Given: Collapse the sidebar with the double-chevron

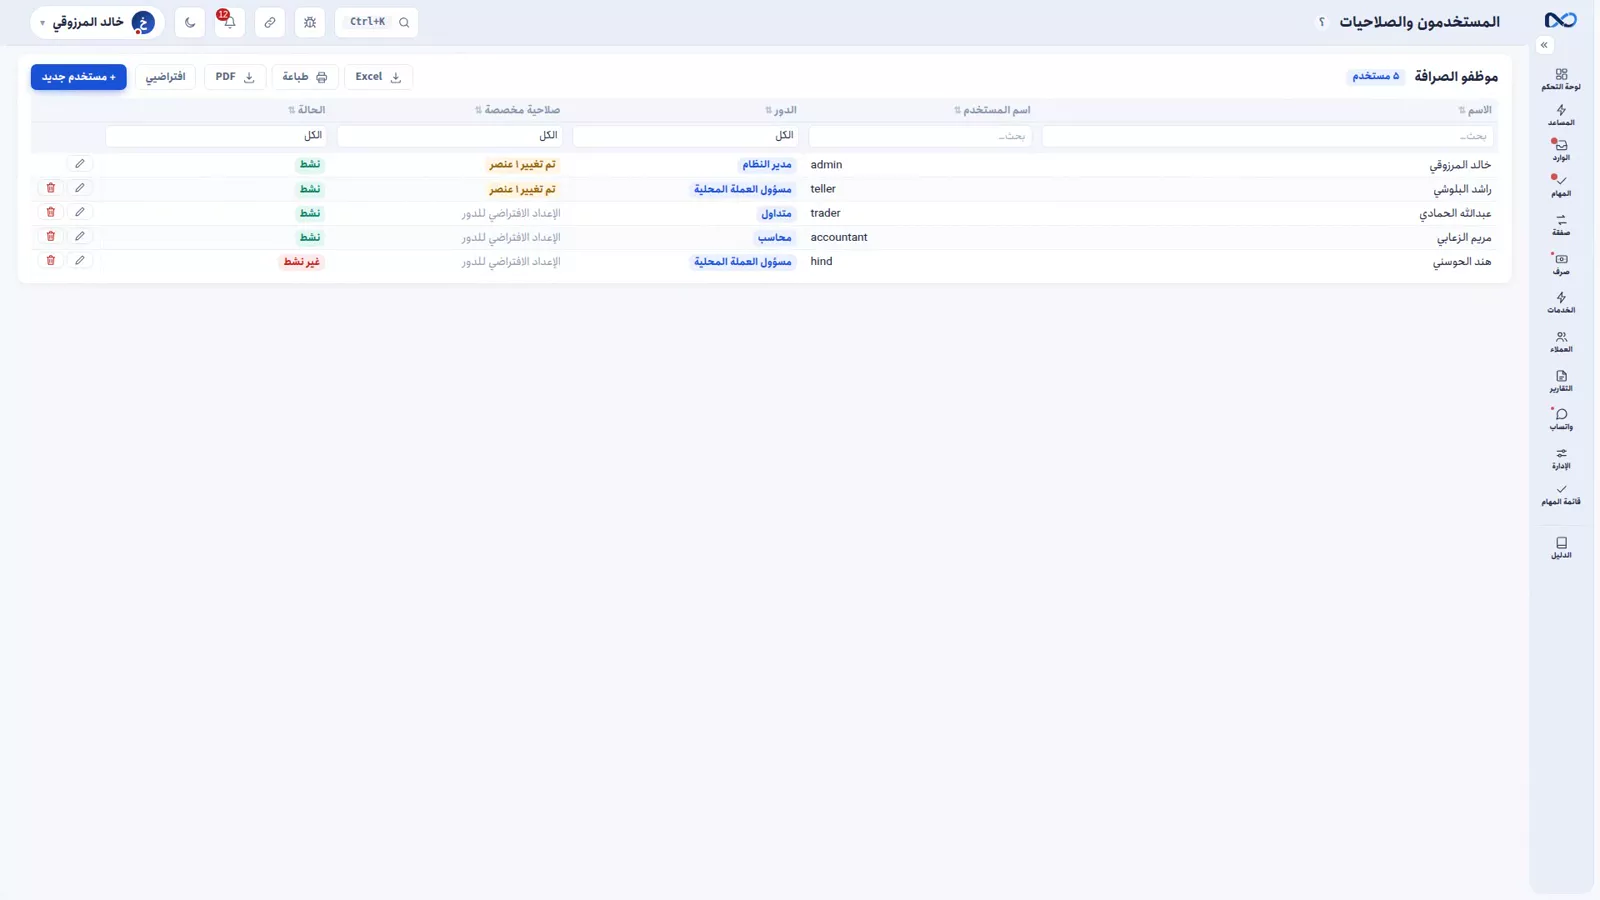Looking at the screenshot, I should pyautogui.click(x=1544, y=45).
